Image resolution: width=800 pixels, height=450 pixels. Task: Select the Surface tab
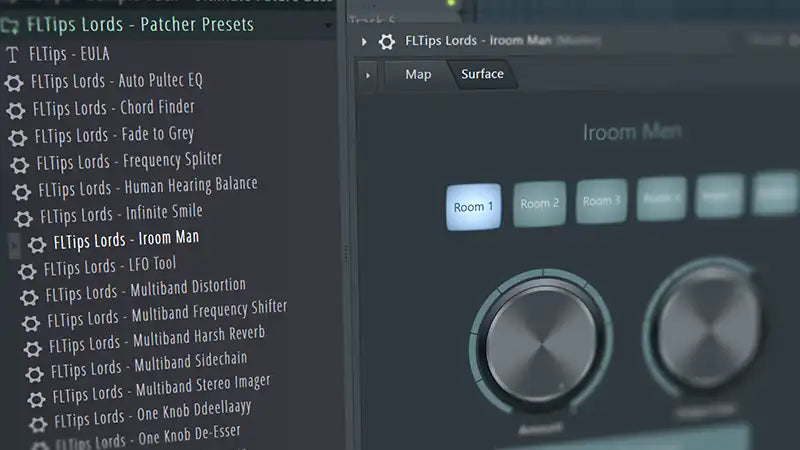(x=482, y=74)
